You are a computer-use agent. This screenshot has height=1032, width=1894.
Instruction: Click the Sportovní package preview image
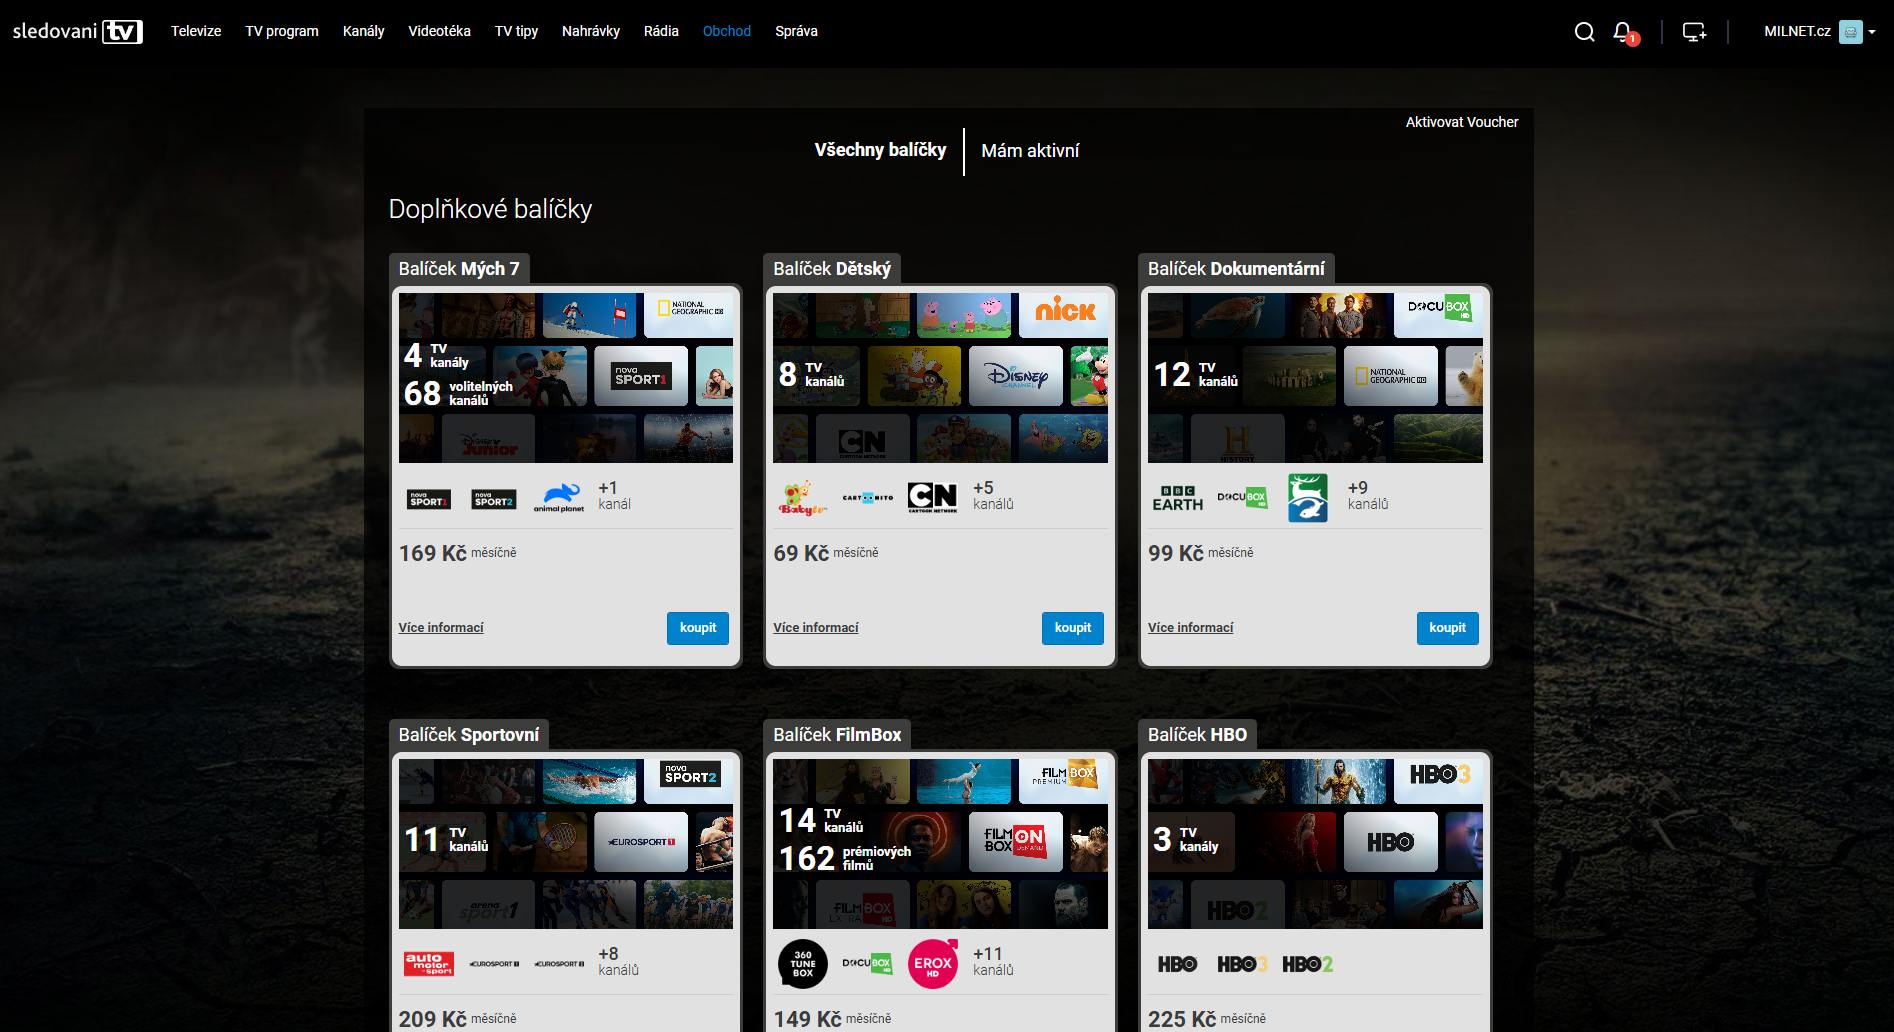pyautogui.click(x=566, y=844)
